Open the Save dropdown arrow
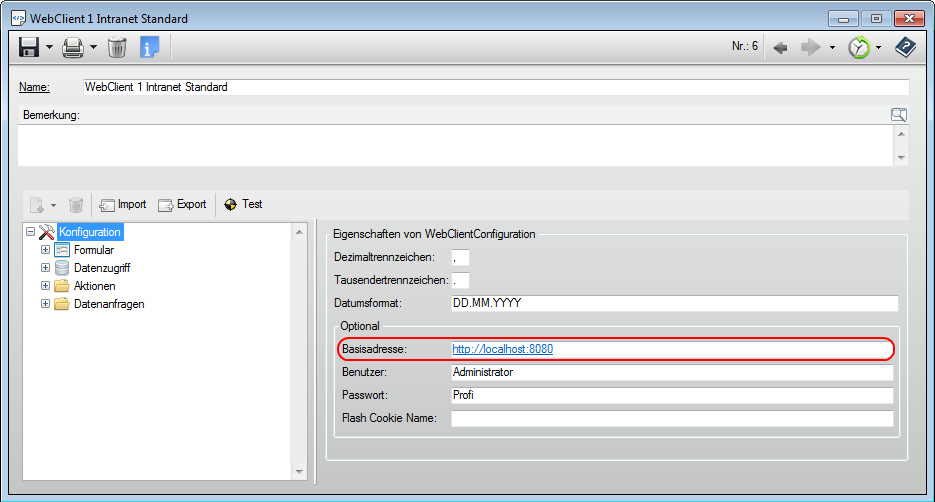 48,47
